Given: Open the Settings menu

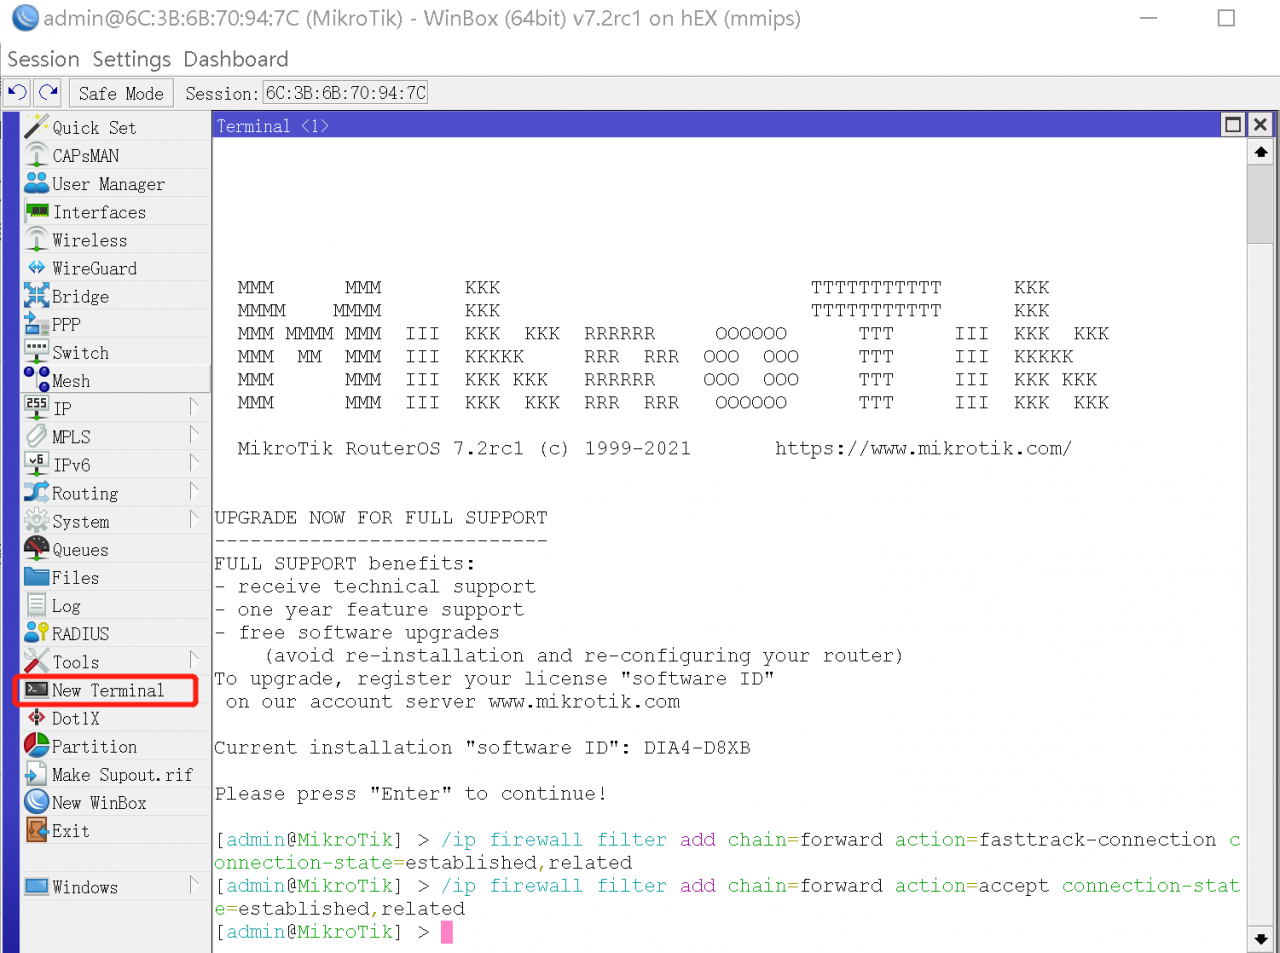Looking at the screenshot, I should tap(131, 59).
